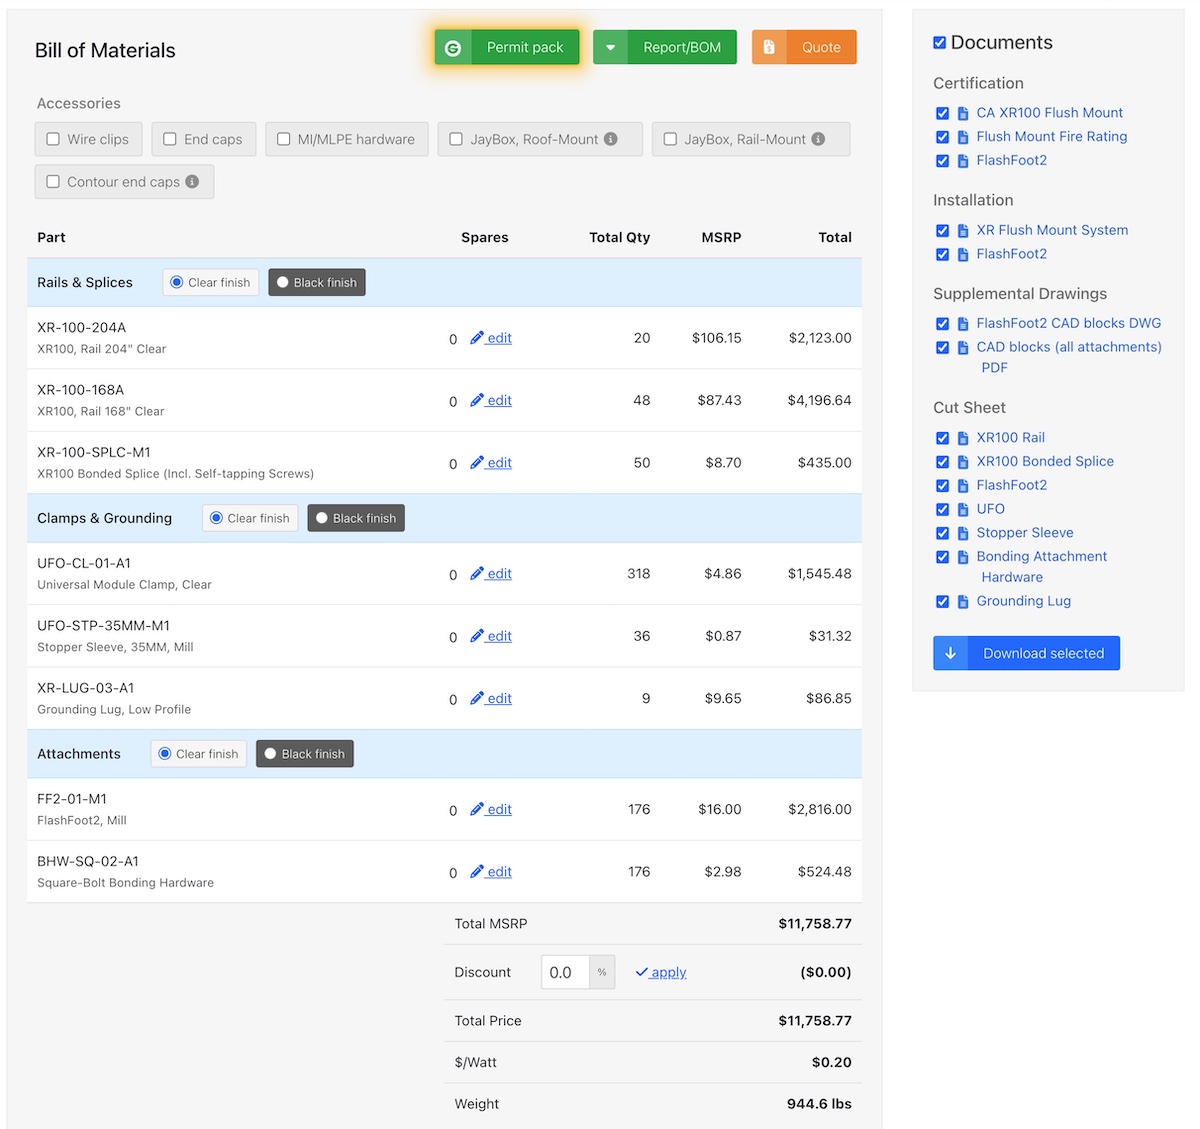Uncheck the master Documents checkbox
This screenshot has height=1129, width=1200.
(x=940, y=43)
